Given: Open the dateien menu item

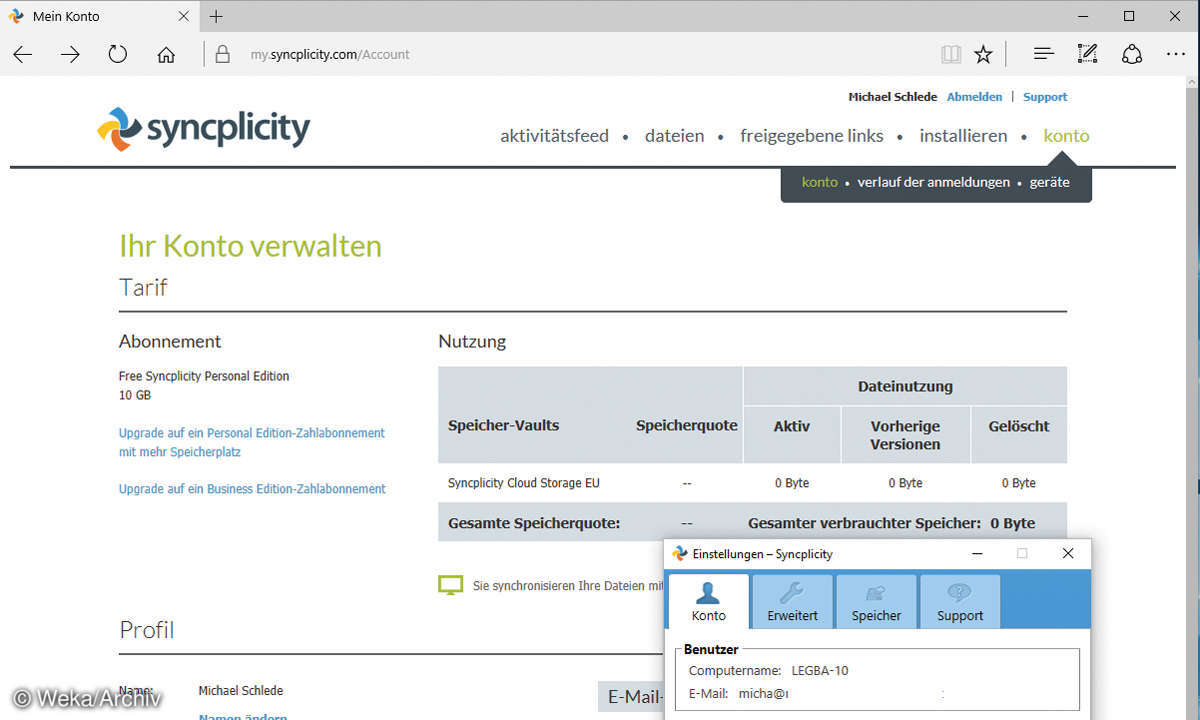Looking at the screenshot, I should pos(674,136).
